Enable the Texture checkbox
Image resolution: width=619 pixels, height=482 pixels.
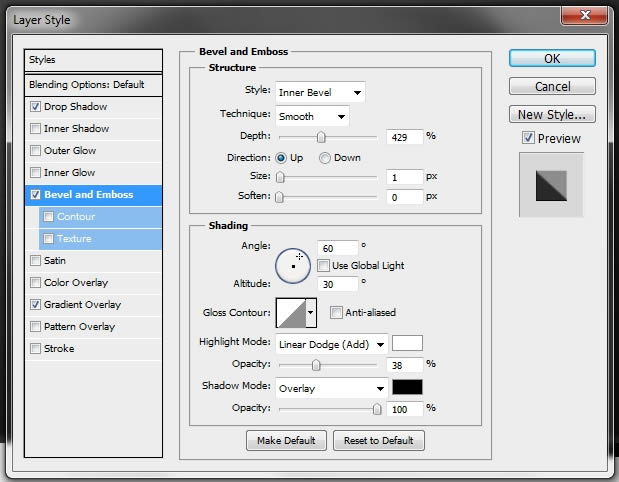pyautogui.click(x=49, y=238)
